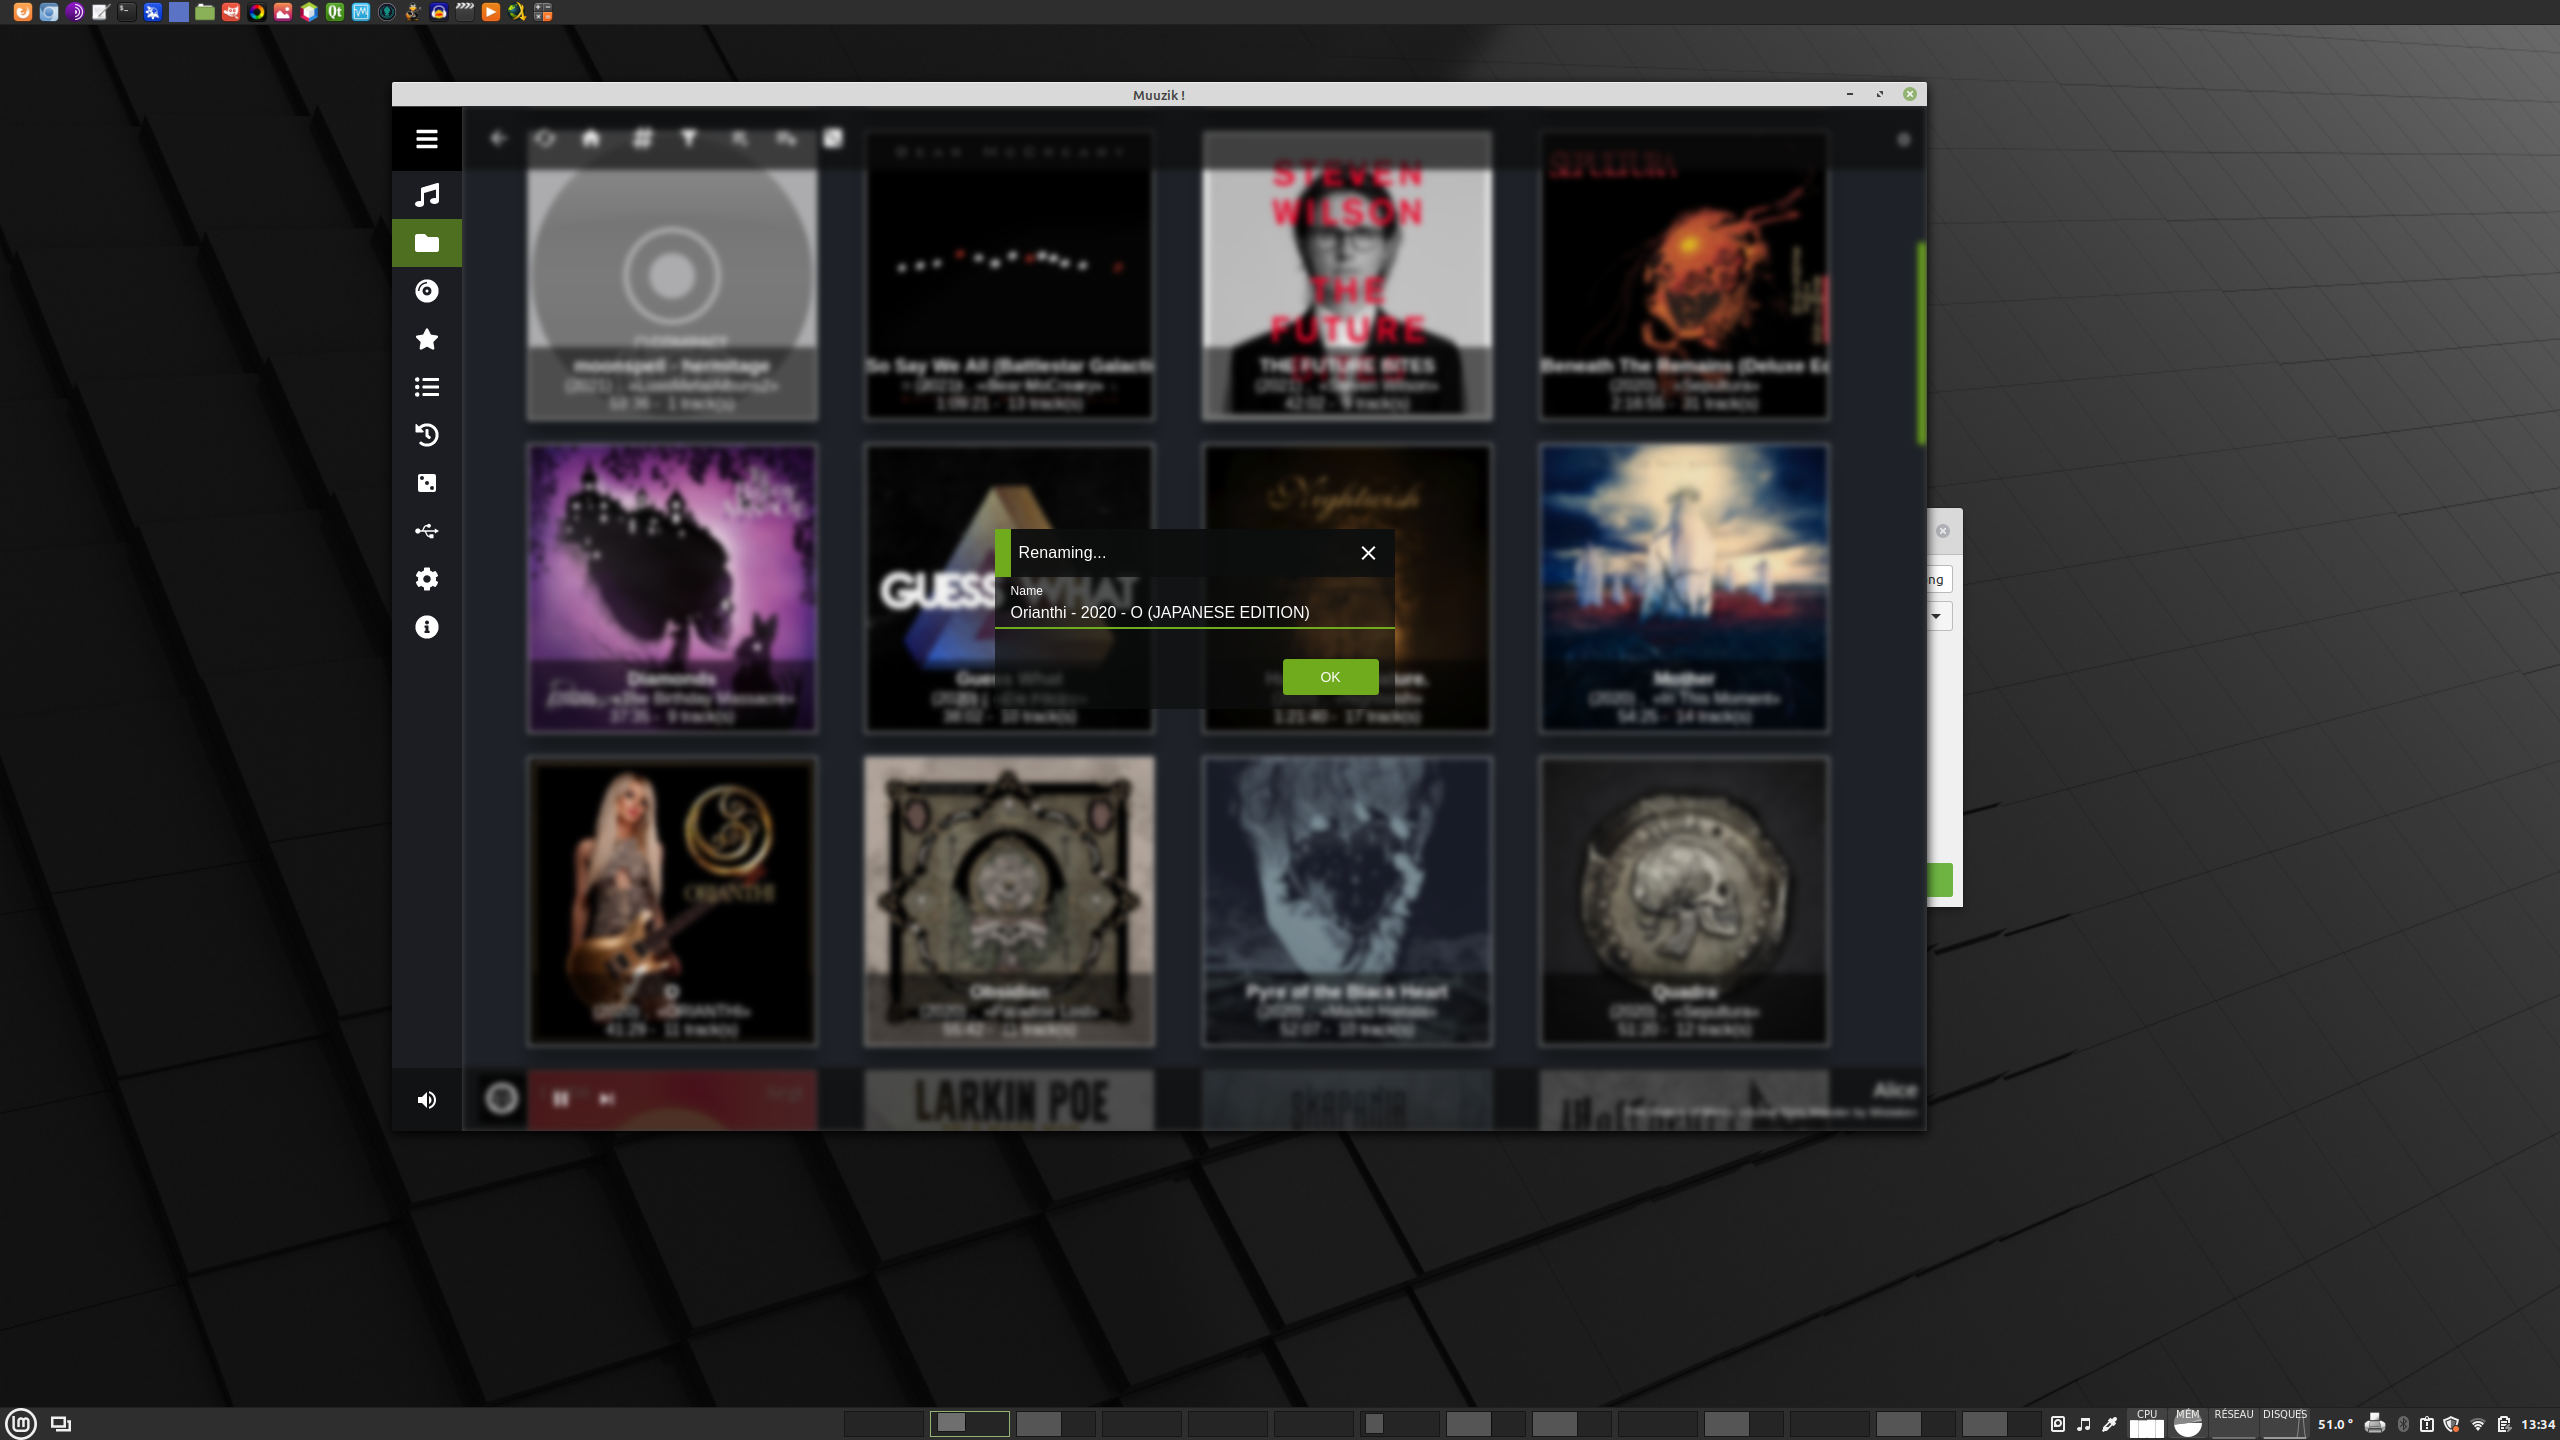The image size is (2560, 1440).
Task: Open the green file manager launcher
Action: 204,12
